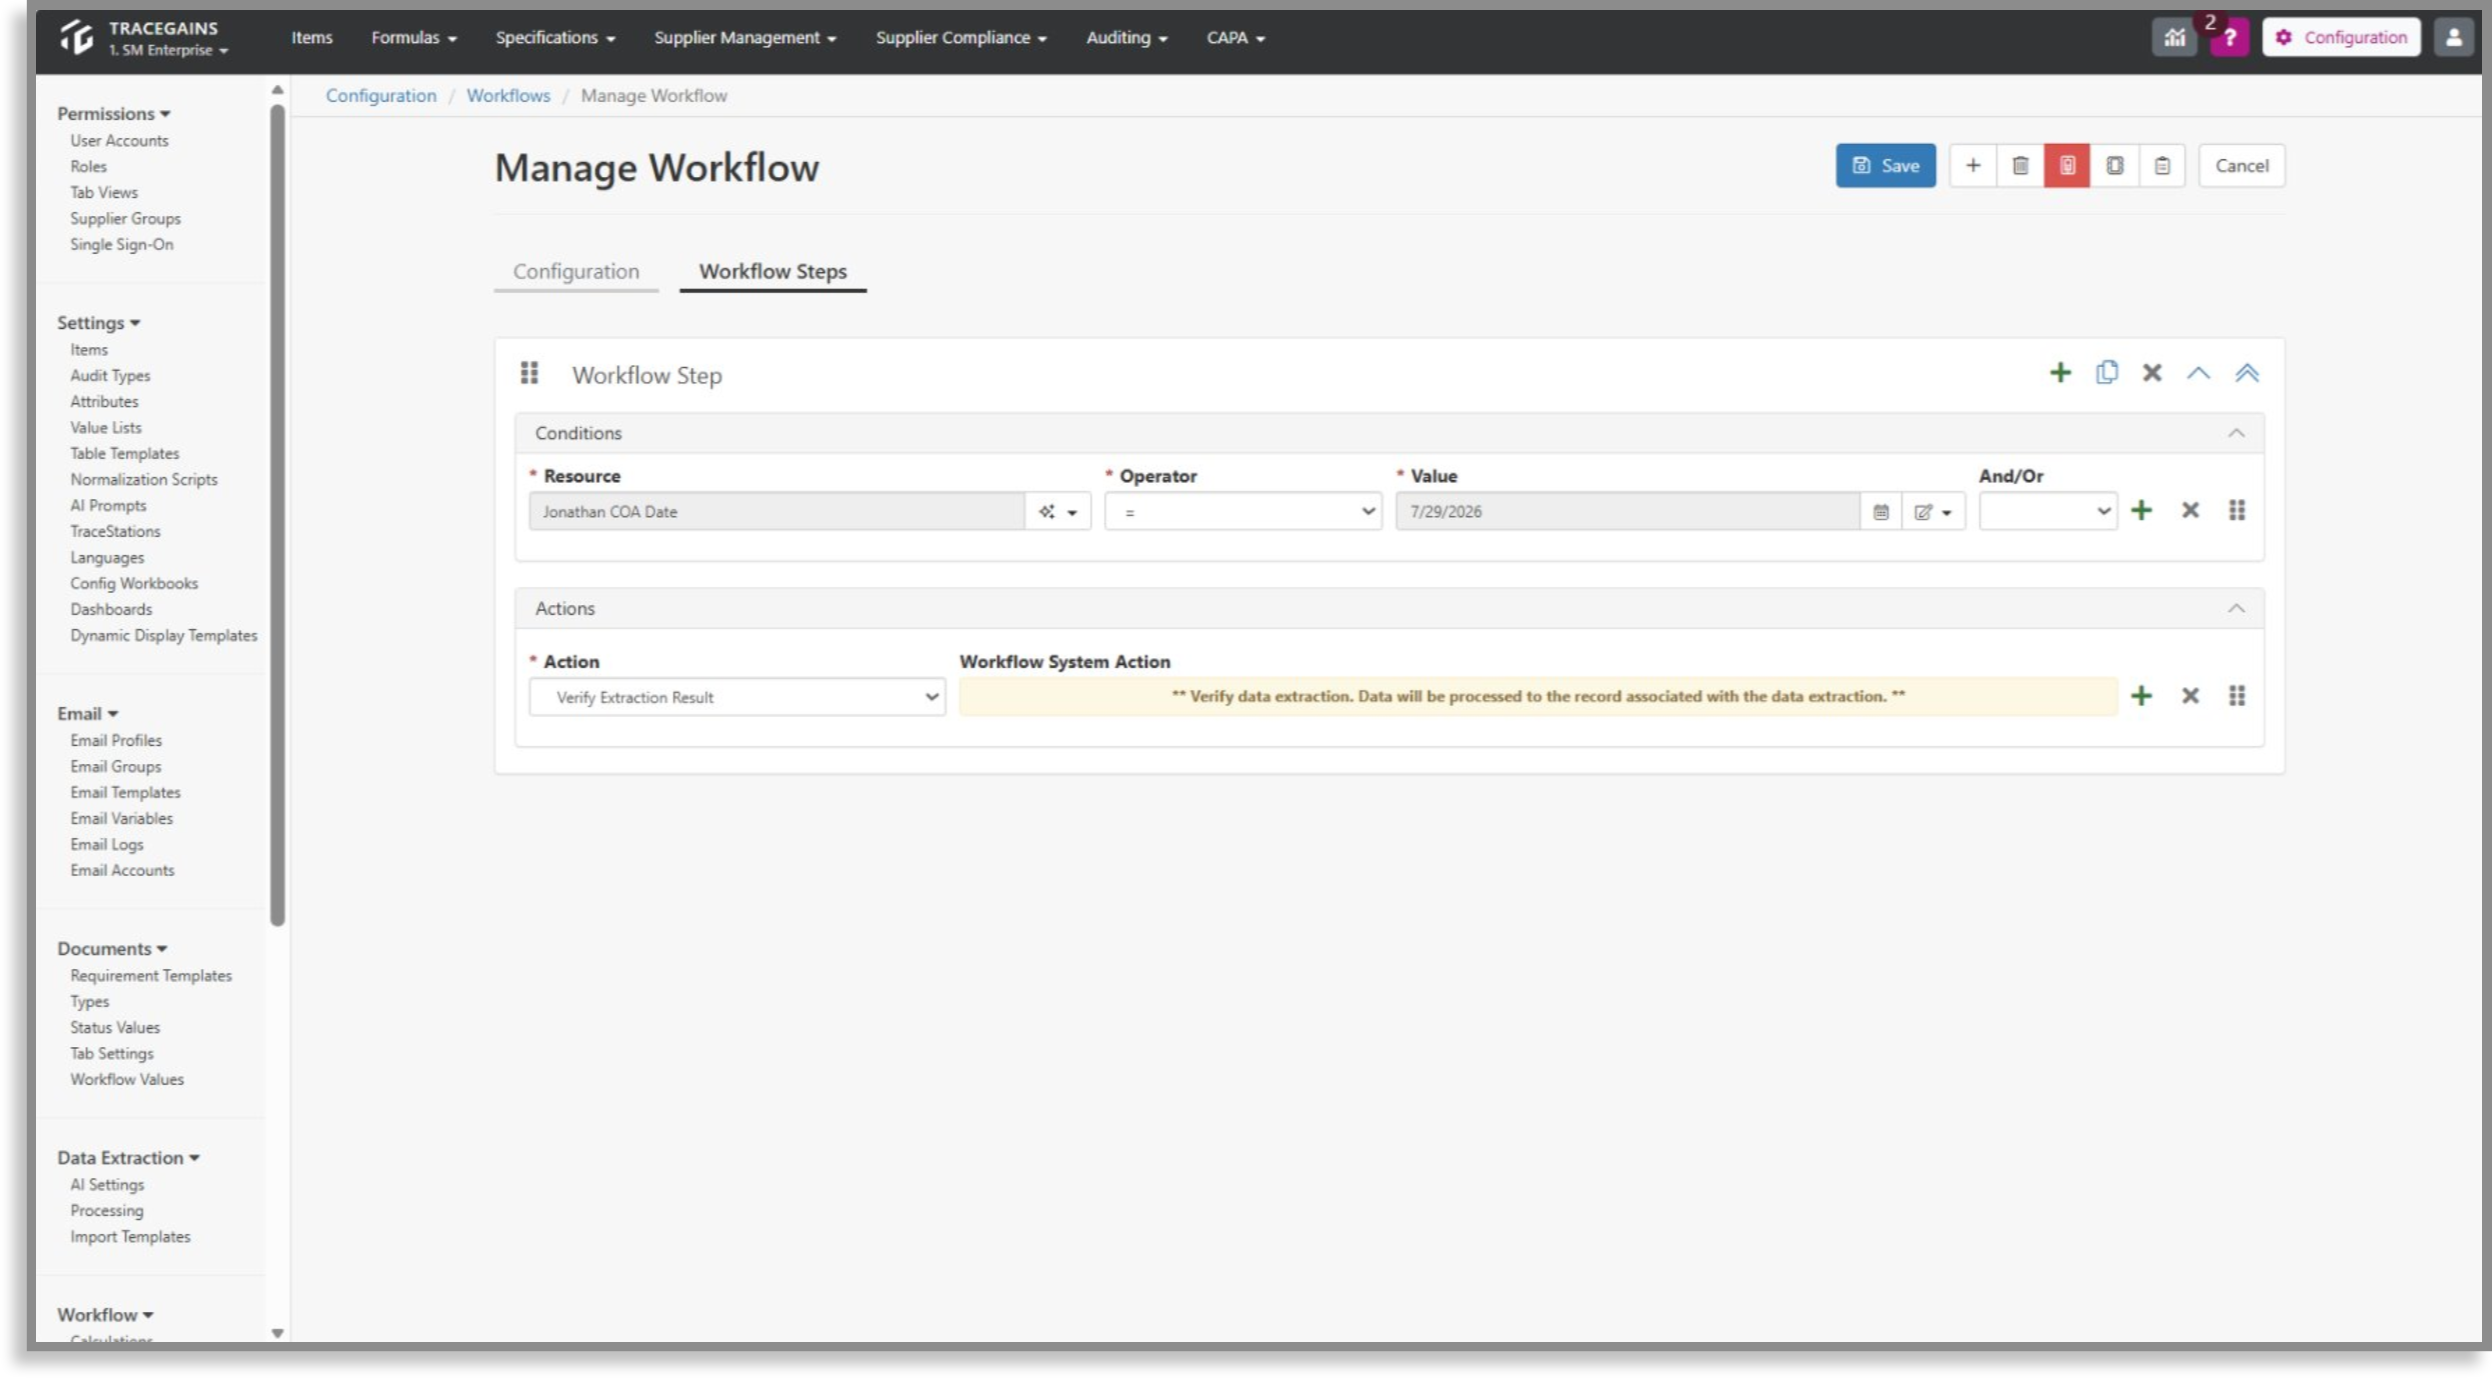This screenshot has height=1378, width=2492.
Task: Select the Workflow Steps tab
Action: click(772, 271)
